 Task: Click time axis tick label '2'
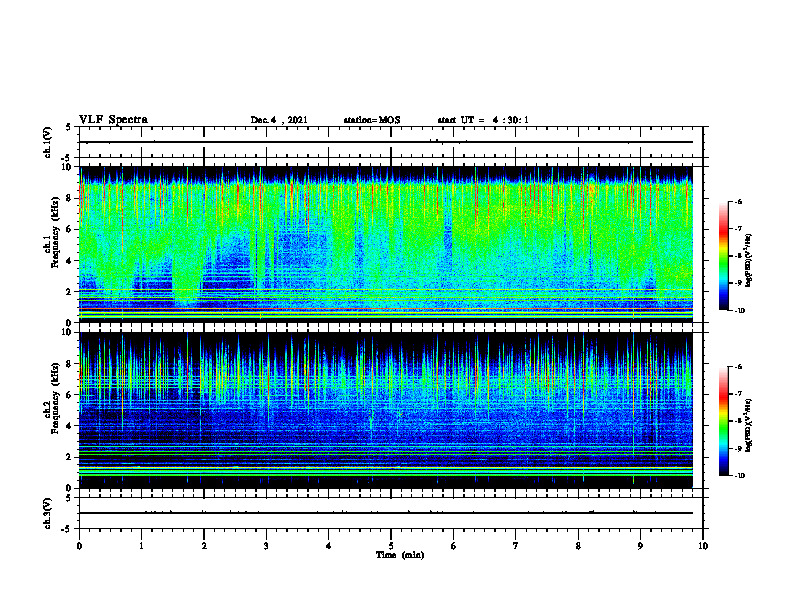pos(204,546)
